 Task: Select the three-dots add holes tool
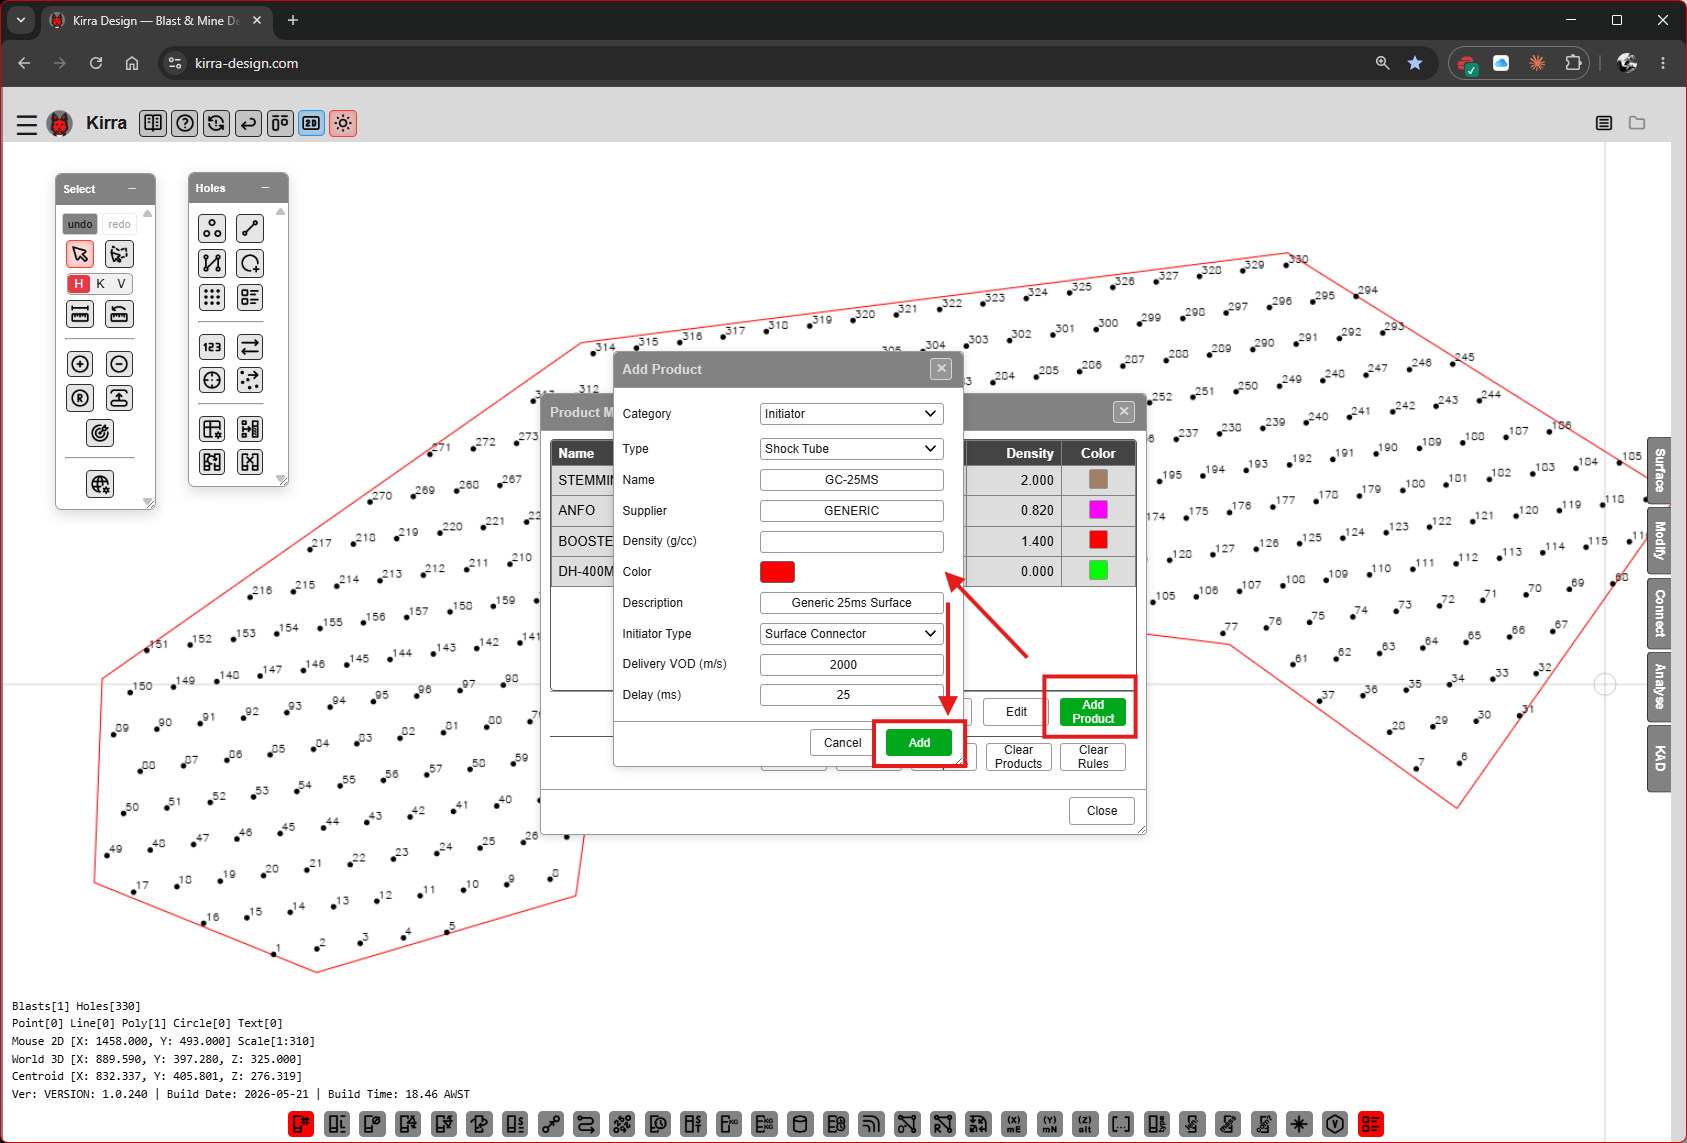(212, 229)
